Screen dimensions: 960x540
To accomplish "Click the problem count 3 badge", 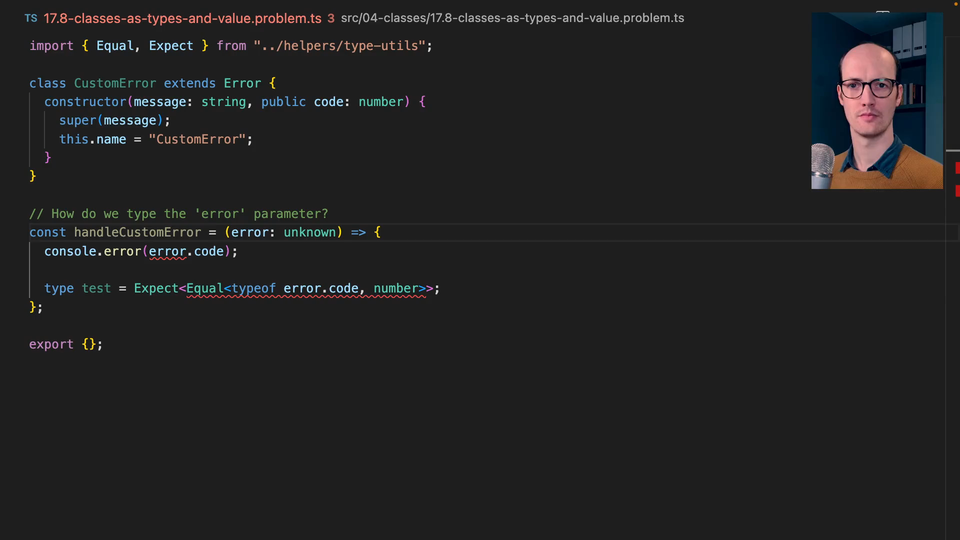I will pos(330,18).
